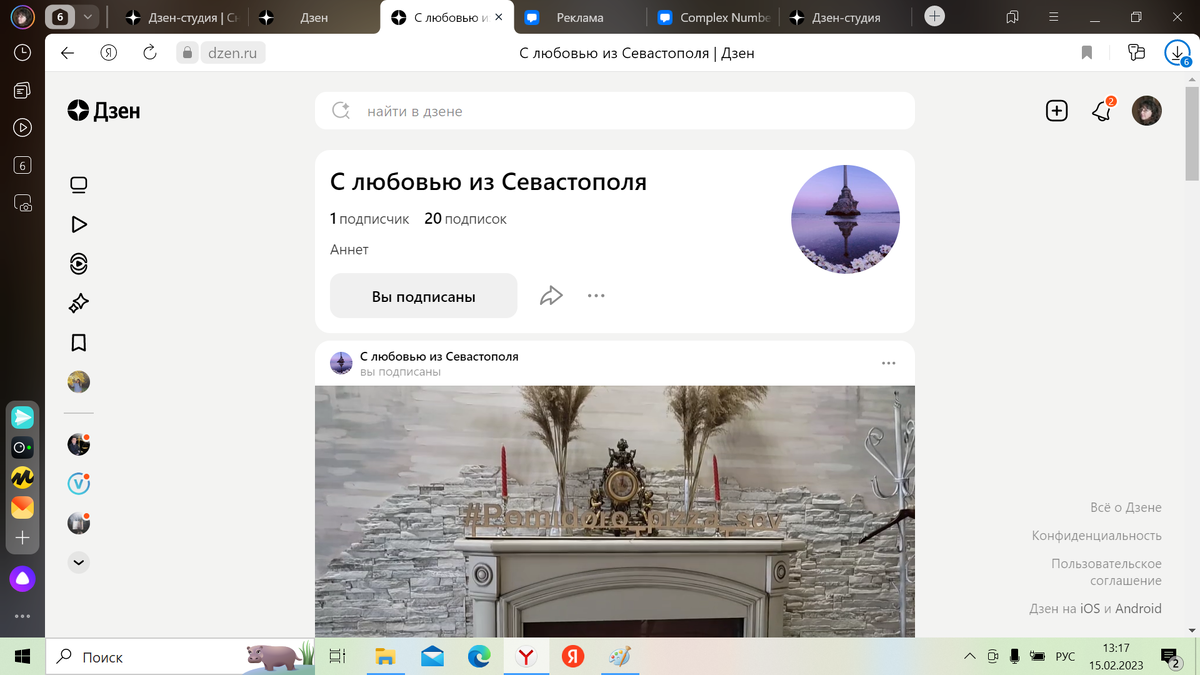Expand more subscriptions with chevron in sidebar
Screen dimensions: 1200x675
(x=77, y=562)
